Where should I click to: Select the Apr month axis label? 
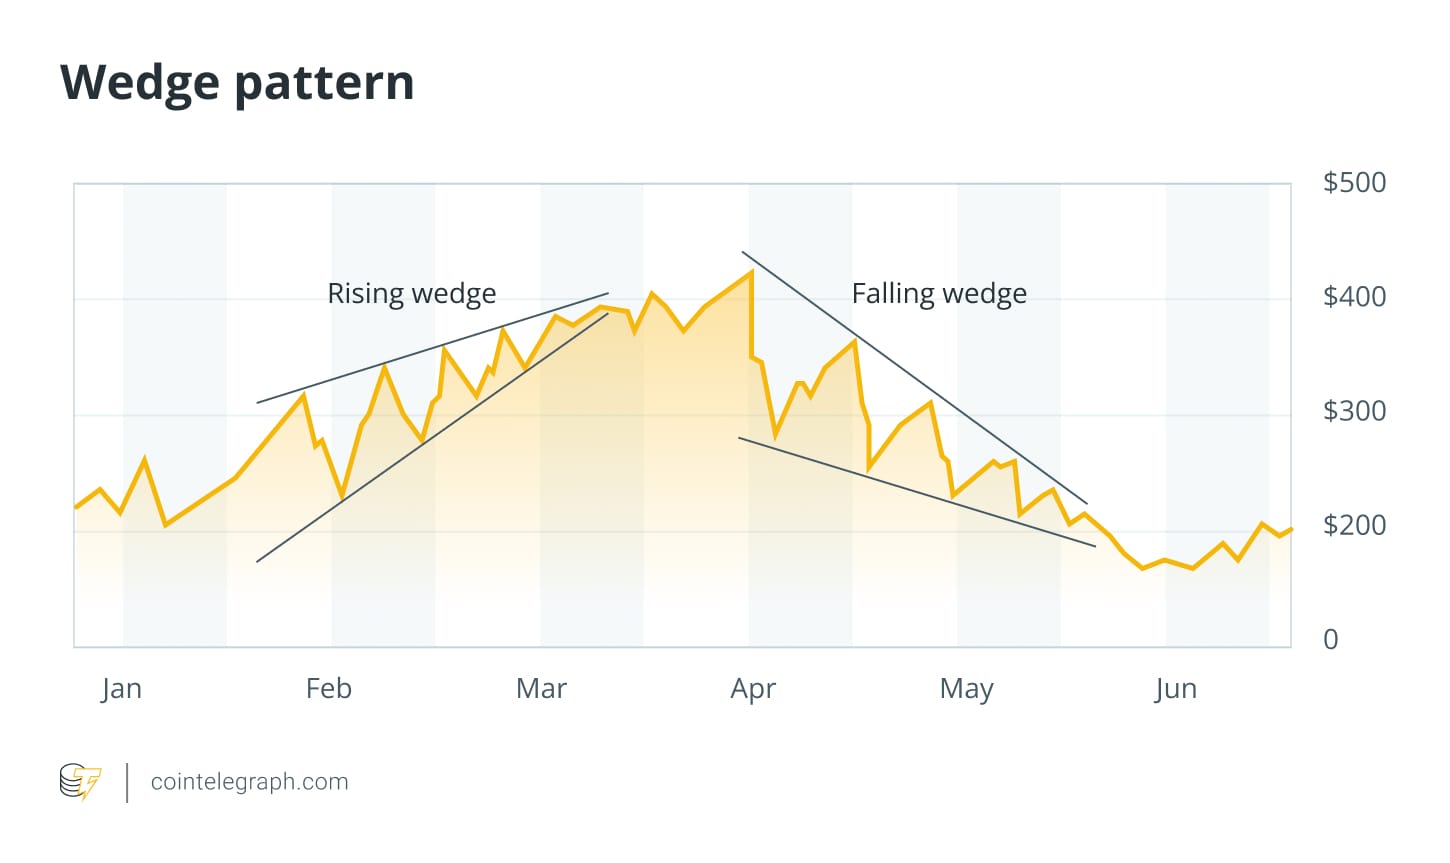click(x=753, y=688)
